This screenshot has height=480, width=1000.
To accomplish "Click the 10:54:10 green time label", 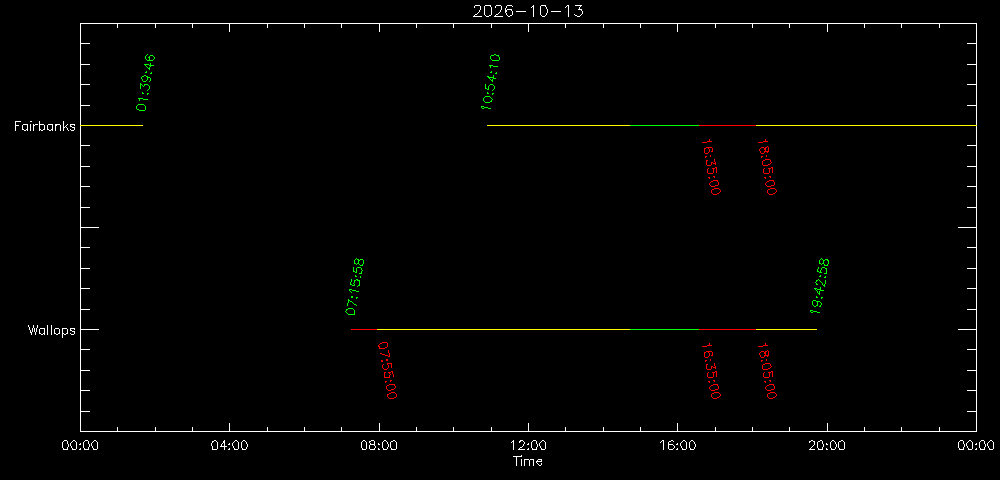I will click(491, 83).
